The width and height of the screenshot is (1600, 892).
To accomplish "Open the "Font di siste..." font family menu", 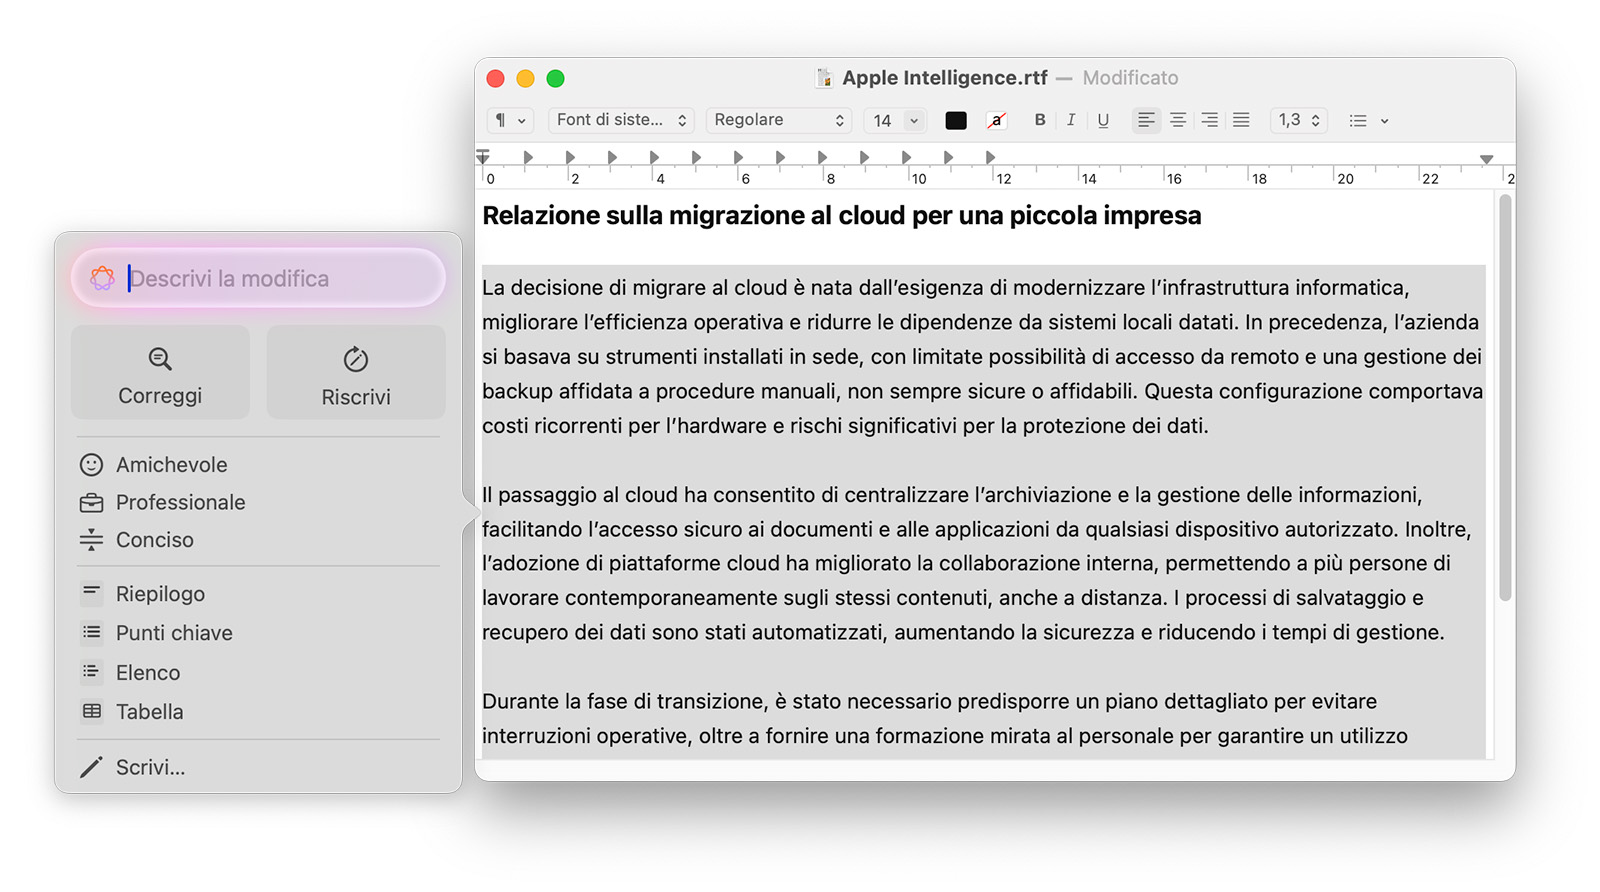I will coord(621,120).
